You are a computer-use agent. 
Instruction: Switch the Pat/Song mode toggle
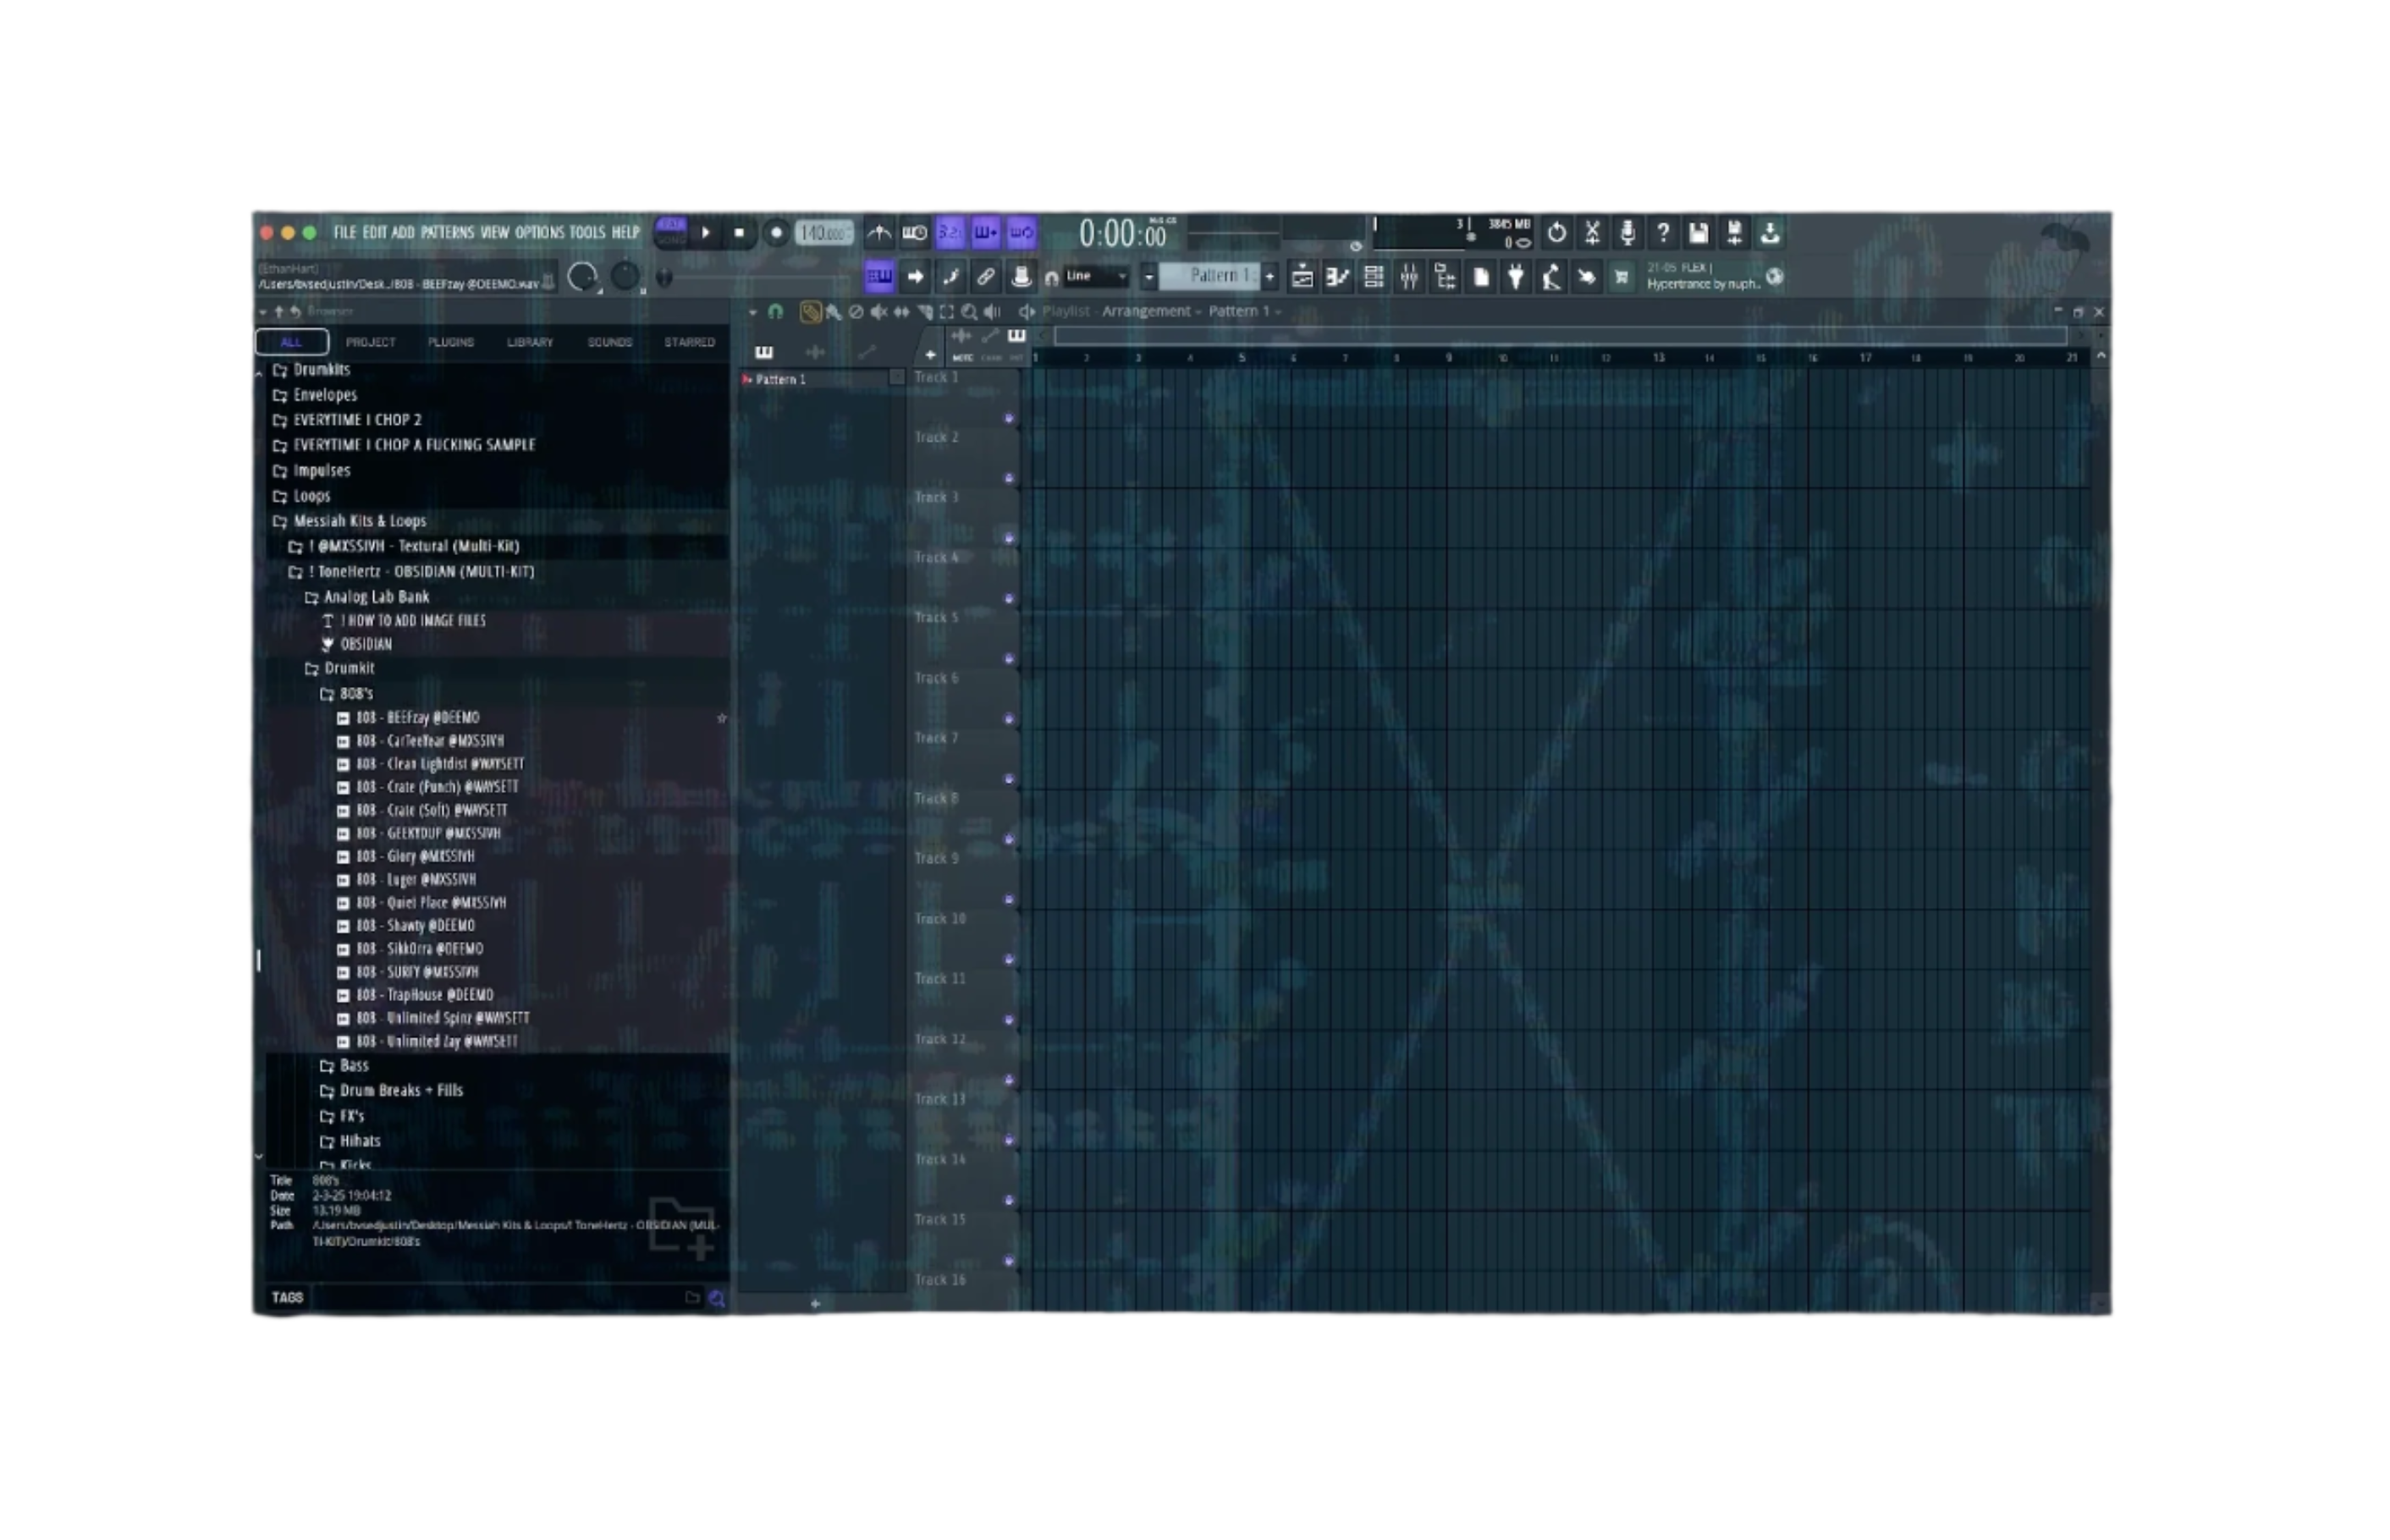(x=671, y=232)
